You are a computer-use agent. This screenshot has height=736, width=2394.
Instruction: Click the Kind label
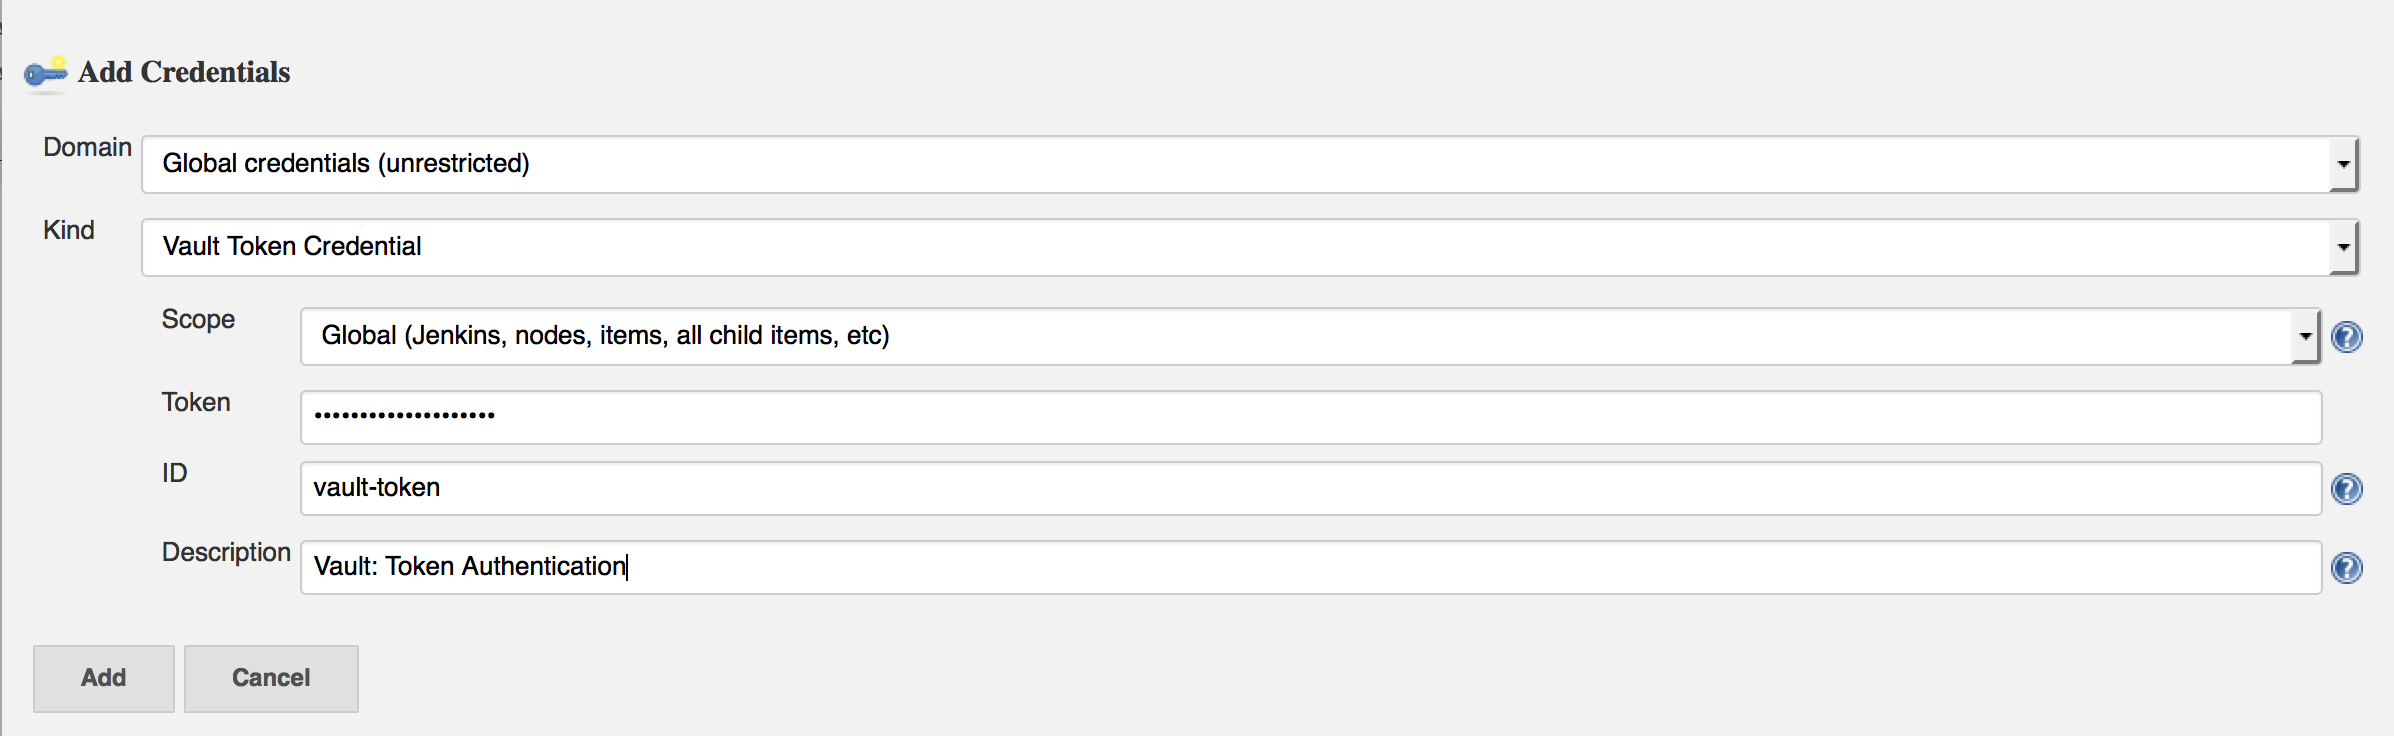[x=69, y=230]
